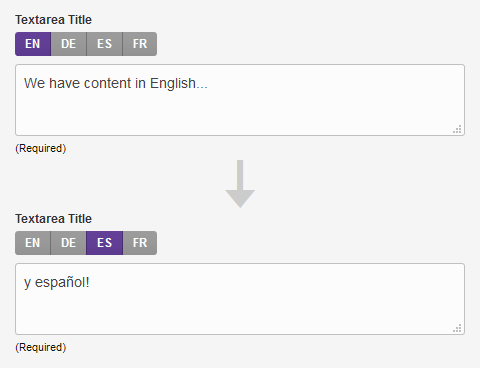Click the word 'English...' in the upper textarea
This screenshot has height=368, width=480.
point(179,84)
